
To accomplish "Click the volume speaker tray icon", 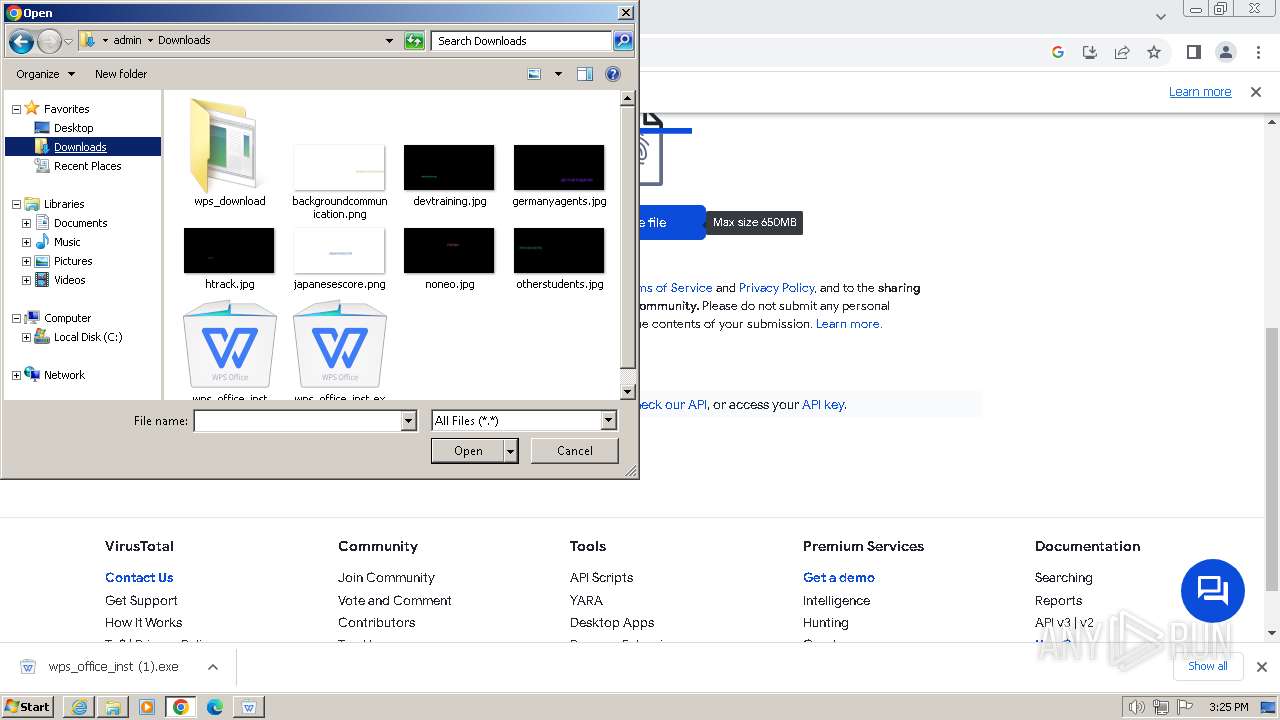I will 1136,707.
